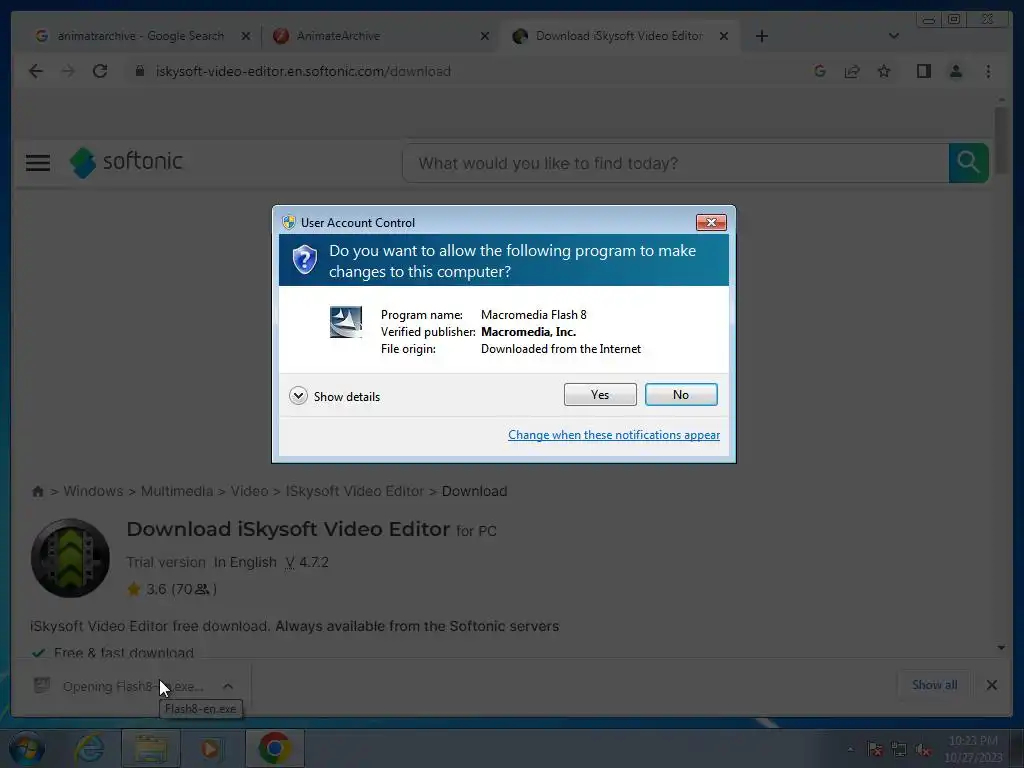Screen dimensions: 1024x768
Task: Click the page vertical scrollbar
Action: pos(1001,141)
